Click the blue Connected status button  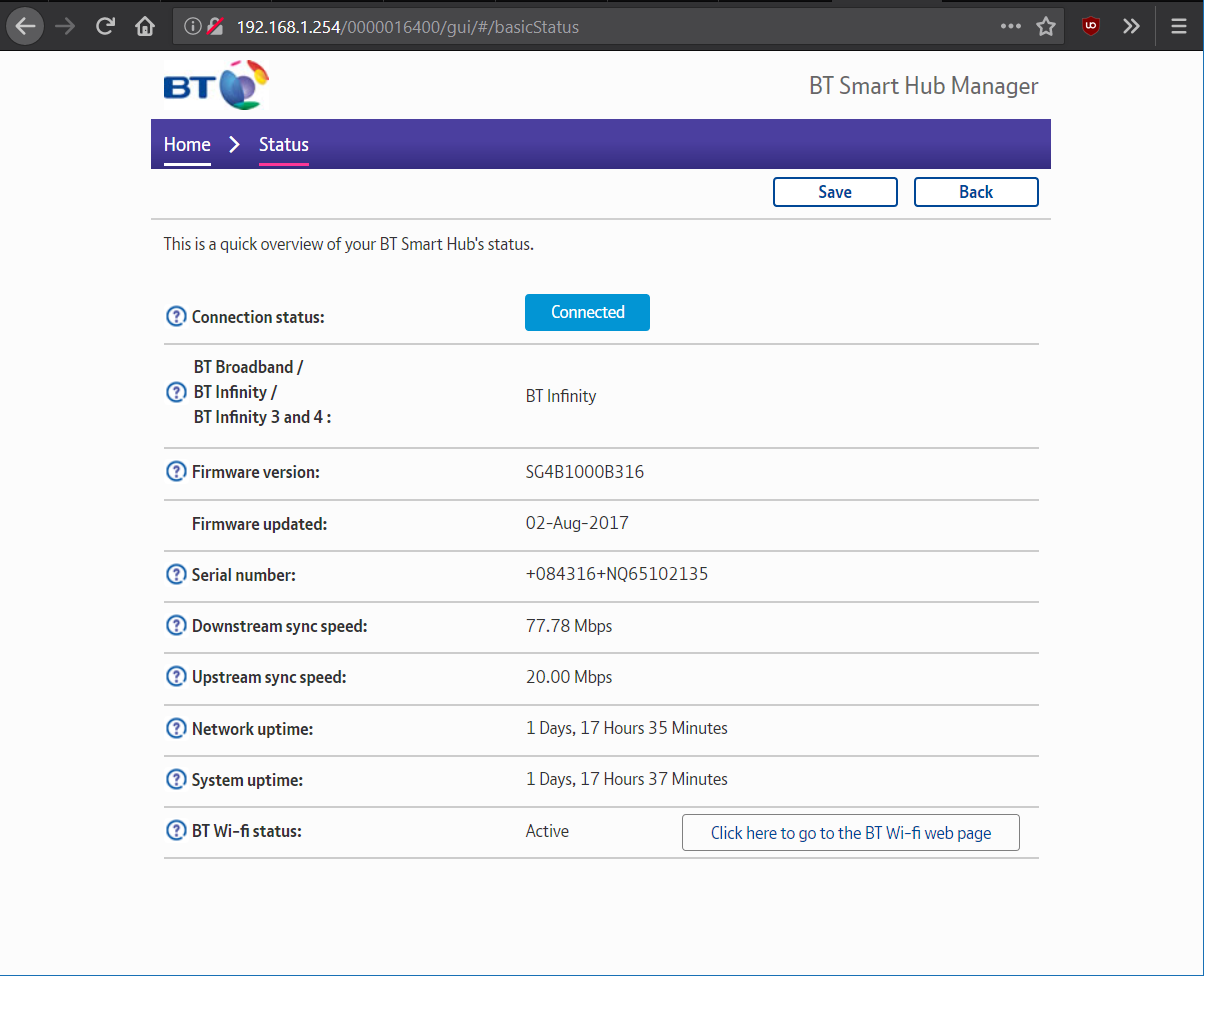coord(587,312)
